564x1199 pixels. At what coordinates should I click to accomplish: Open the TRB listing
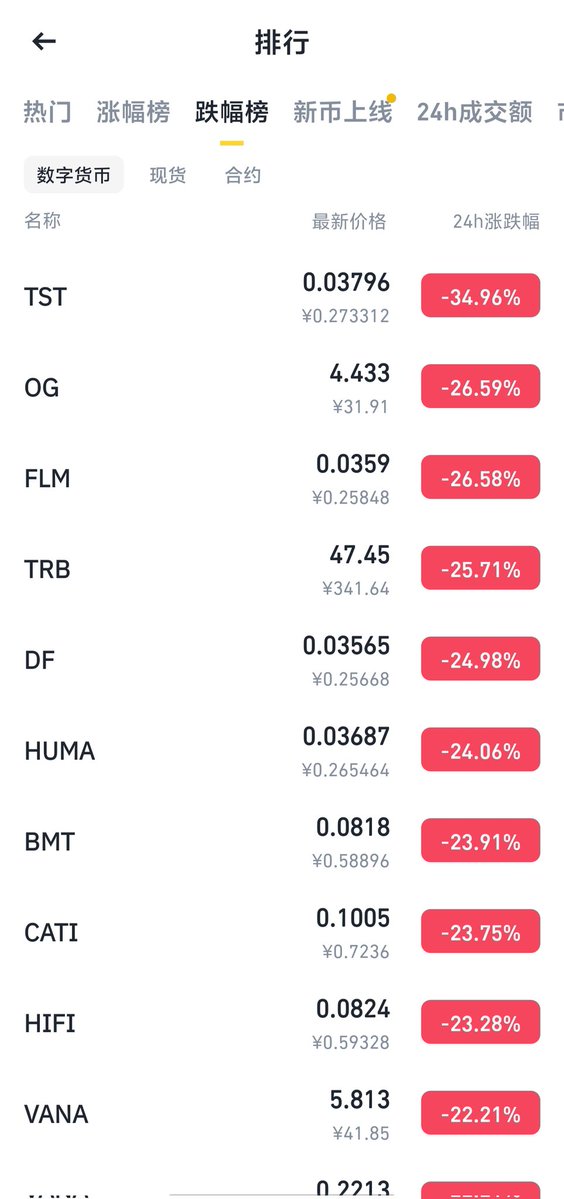click(x=282, y=569)
